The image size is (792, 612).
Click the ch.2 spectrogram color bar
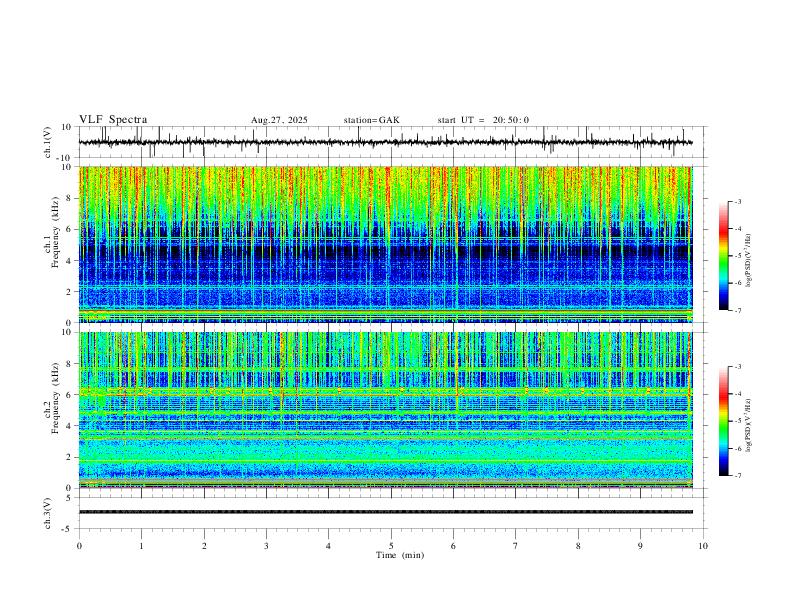(x=723, y=421)
